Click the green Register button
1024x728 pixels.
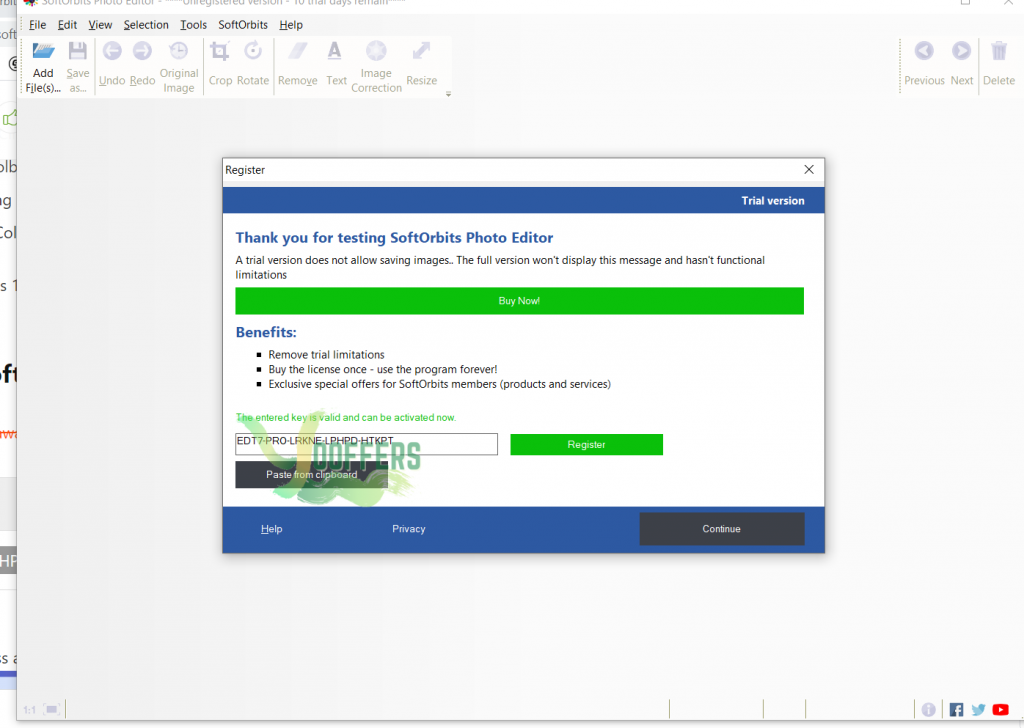click(x=586, y=445)
